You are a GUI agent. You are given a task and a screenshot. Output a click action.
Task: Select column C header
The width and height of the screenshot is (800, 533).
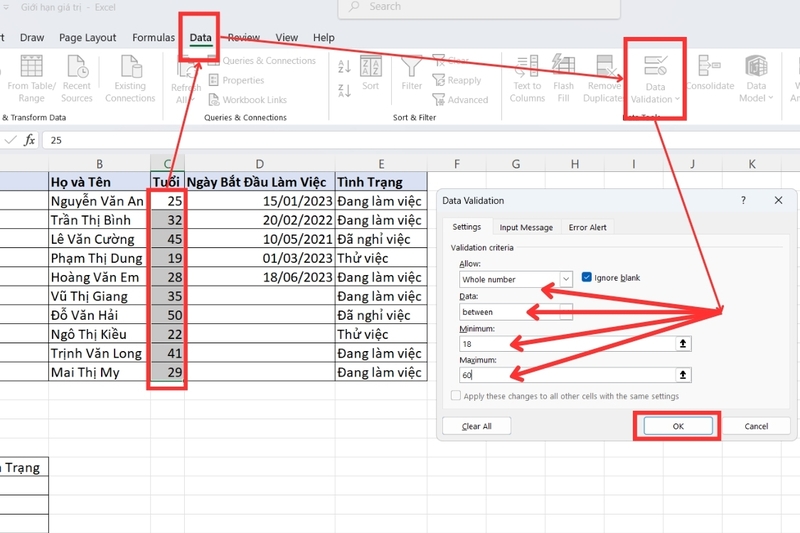pyautogui.click(x=167, y=164)
